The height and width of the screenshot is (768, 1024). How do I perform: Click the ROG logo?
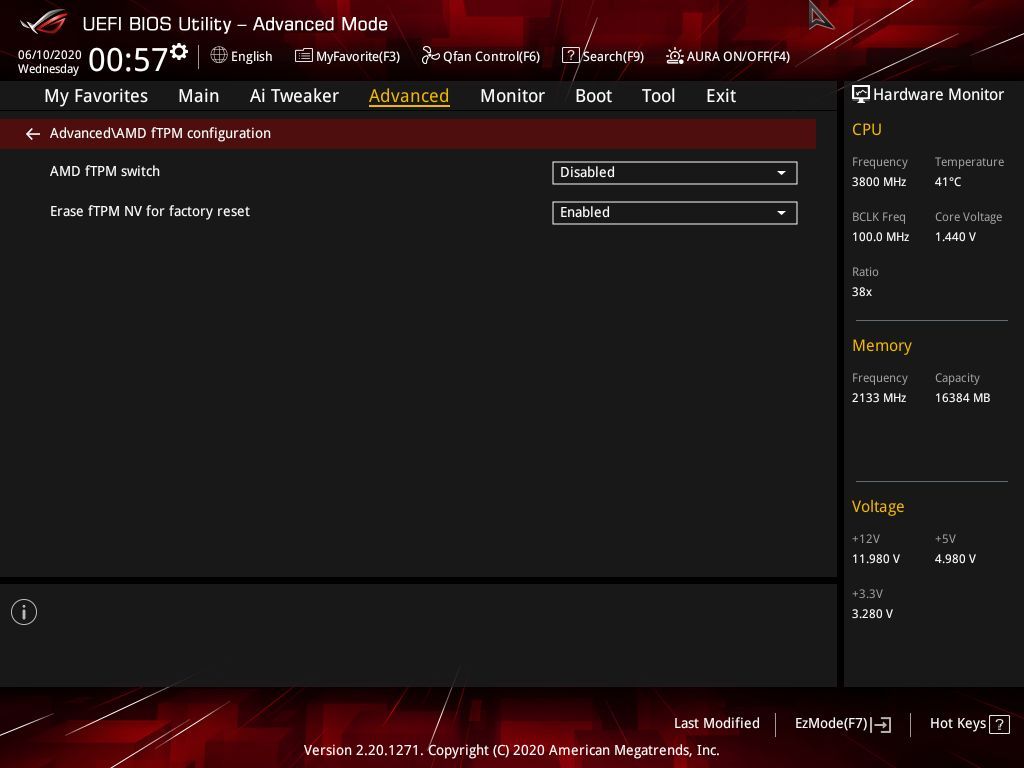(x=44, y=22)
